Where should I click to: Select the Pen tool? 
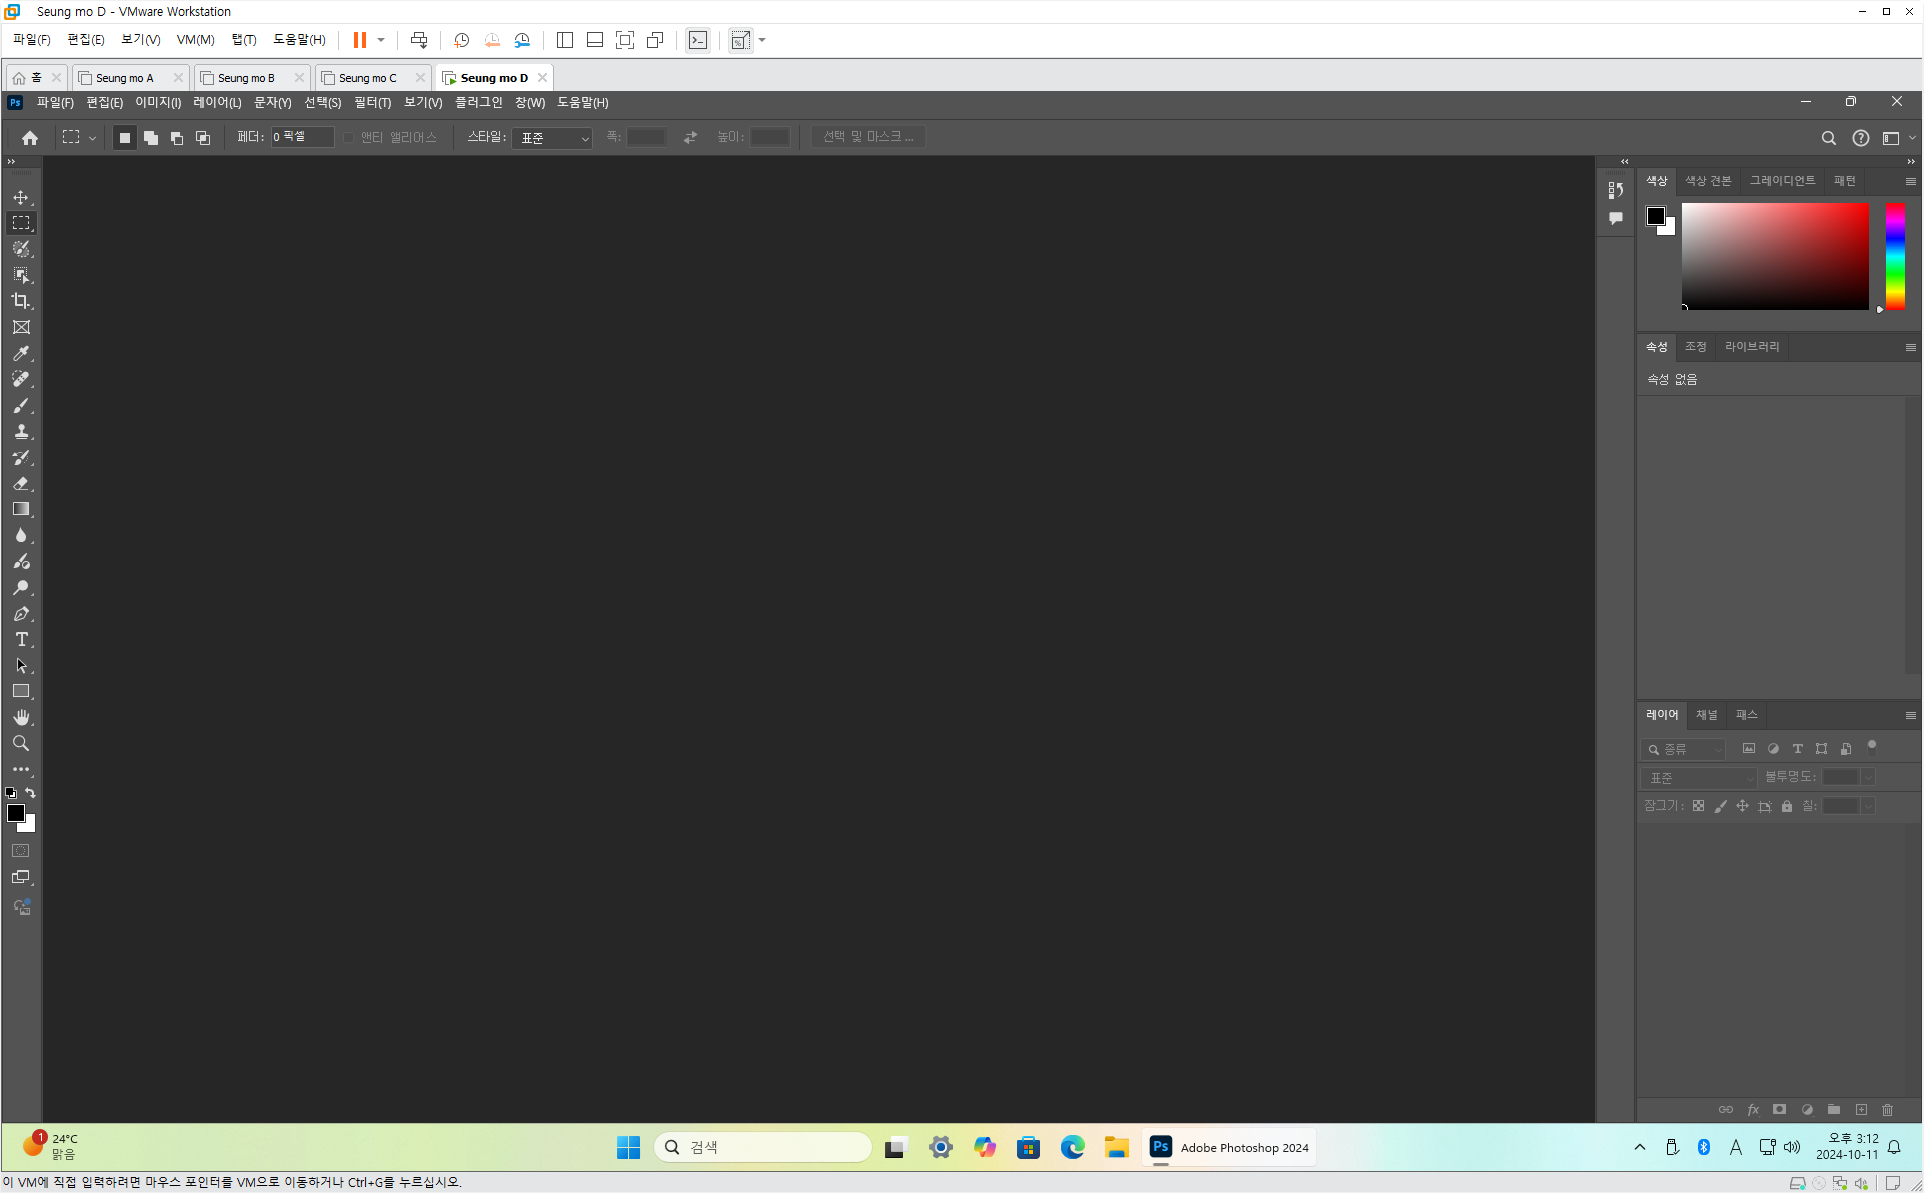tap(21, 614)
